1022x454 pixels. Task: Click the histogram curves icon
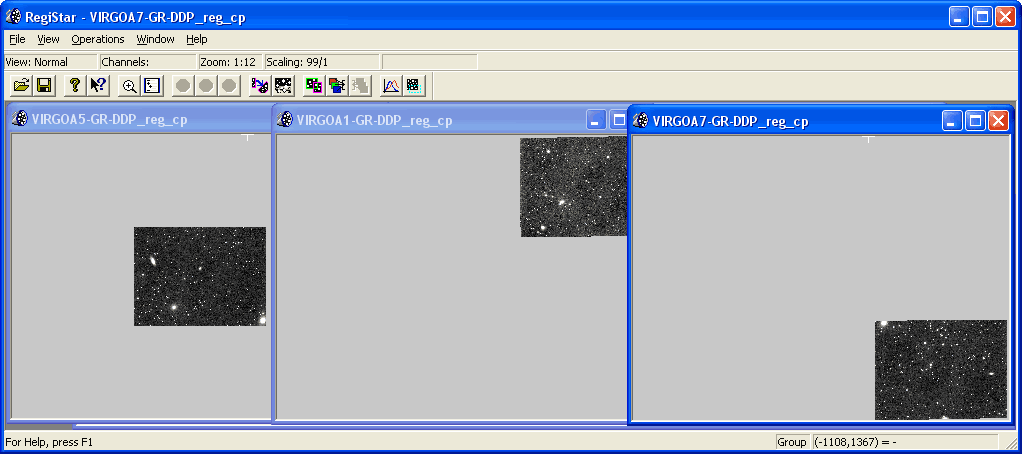click(x=391, y=86)
